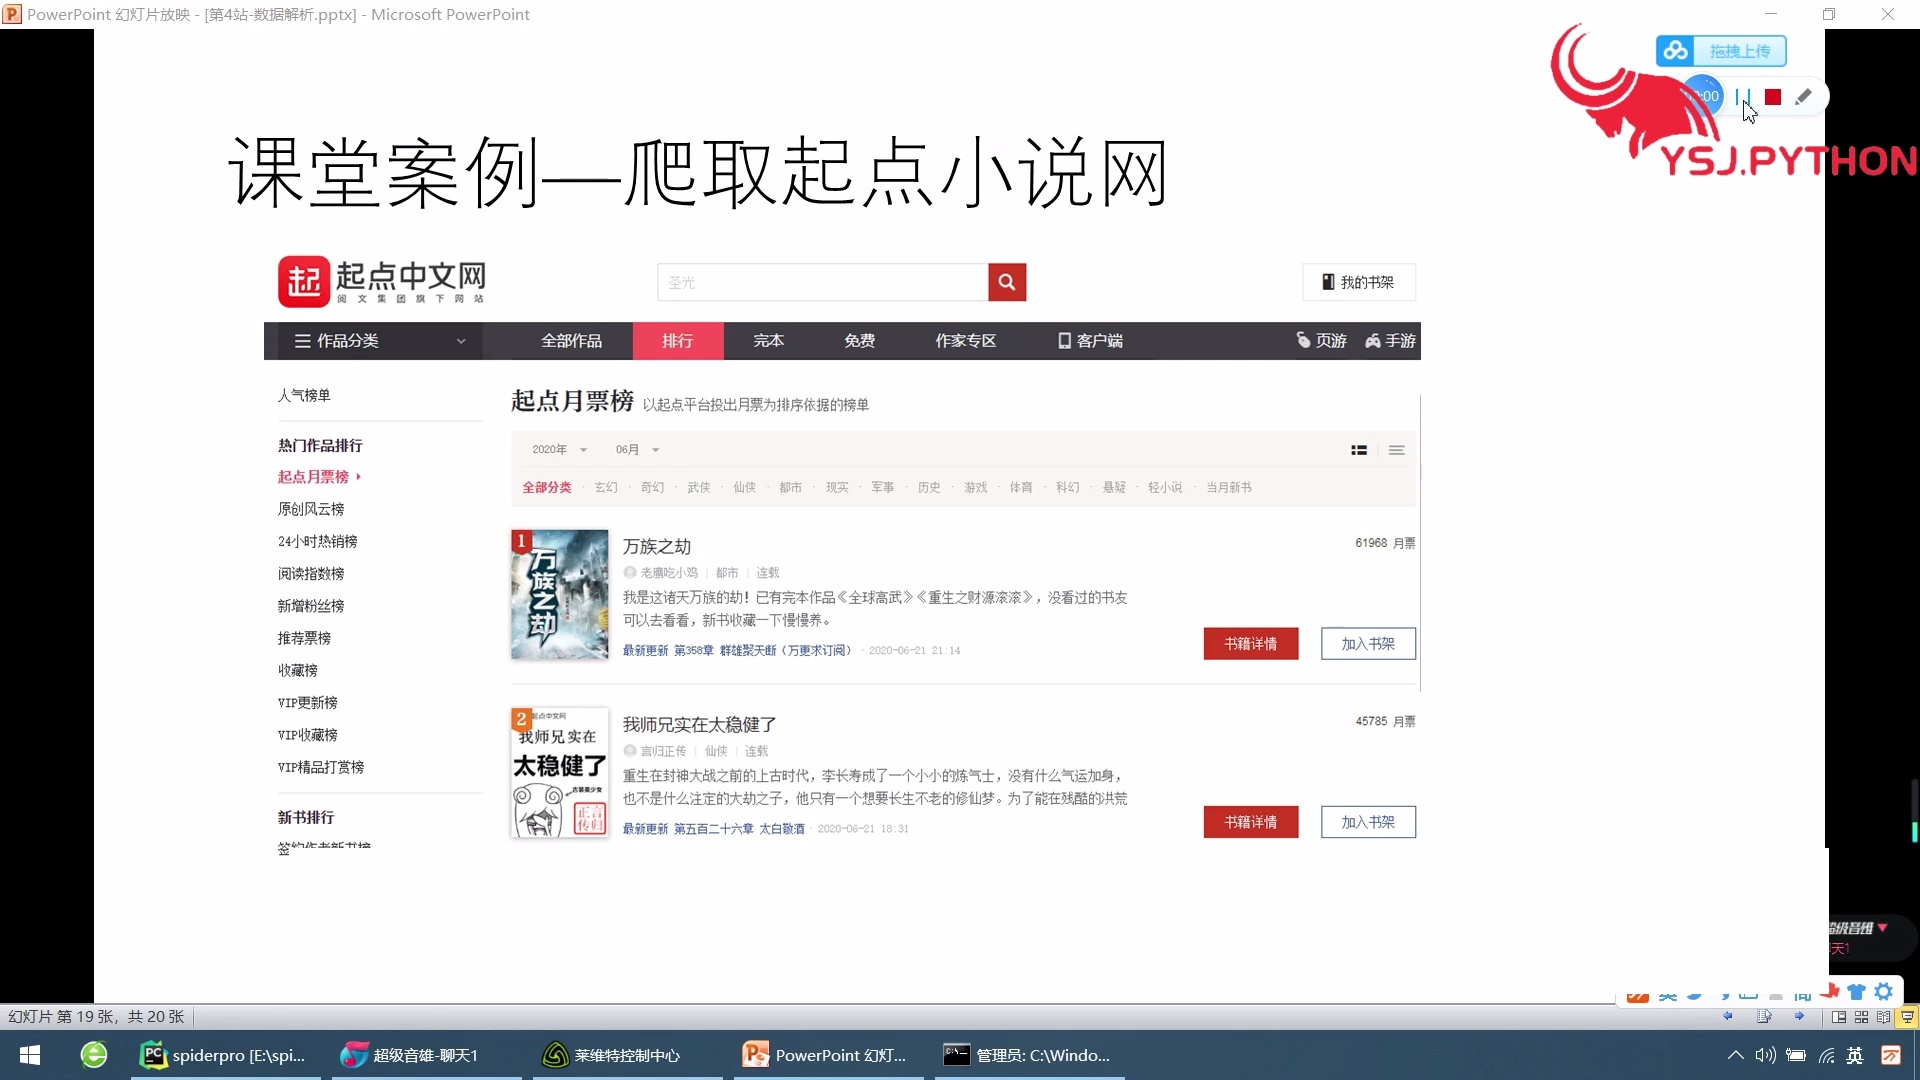The width and height of the screenshot is (1920, 1080).
Task: Switch to Reading View icon
Action: point(1883,1016)
